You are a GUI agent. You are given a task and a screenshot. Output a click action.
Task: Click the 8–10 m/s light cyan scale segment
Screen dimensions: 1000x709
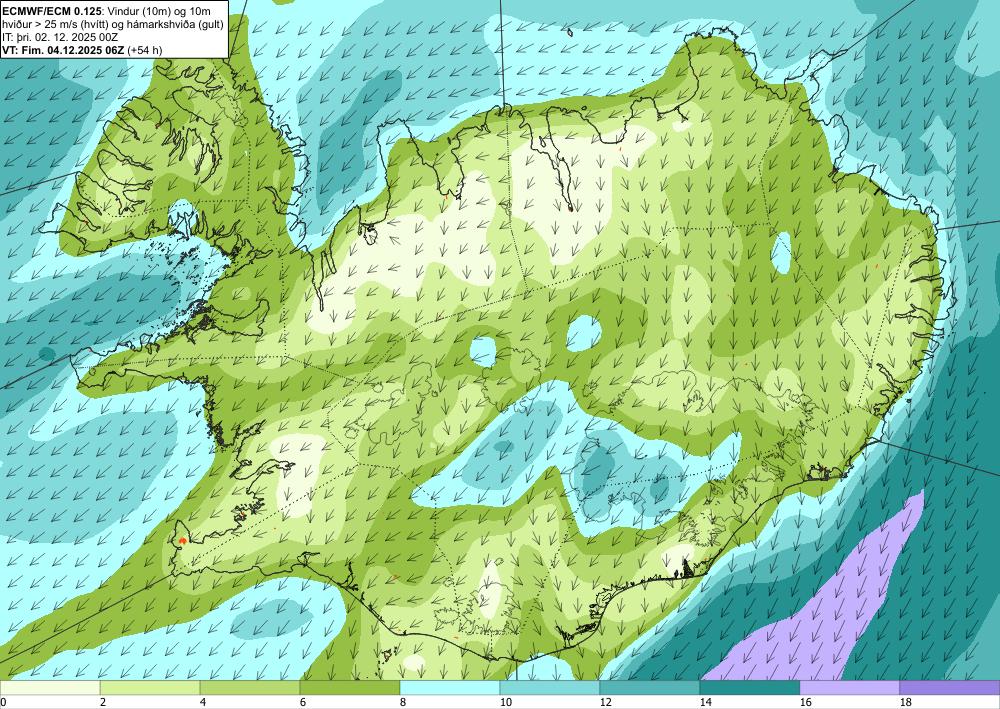coord(450,688)
